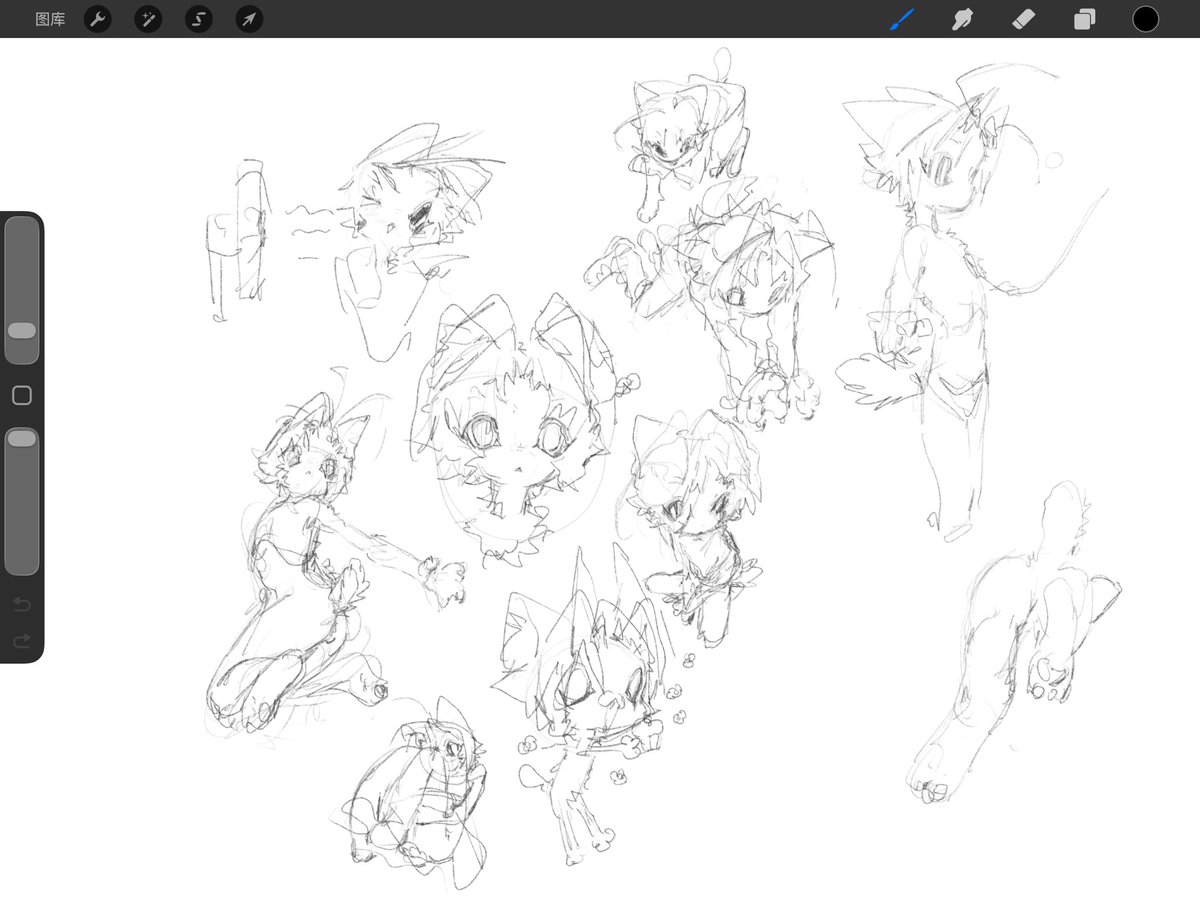Adjust the brush opacity slider
Screen dimensions: 1200x900
point(22,501)
